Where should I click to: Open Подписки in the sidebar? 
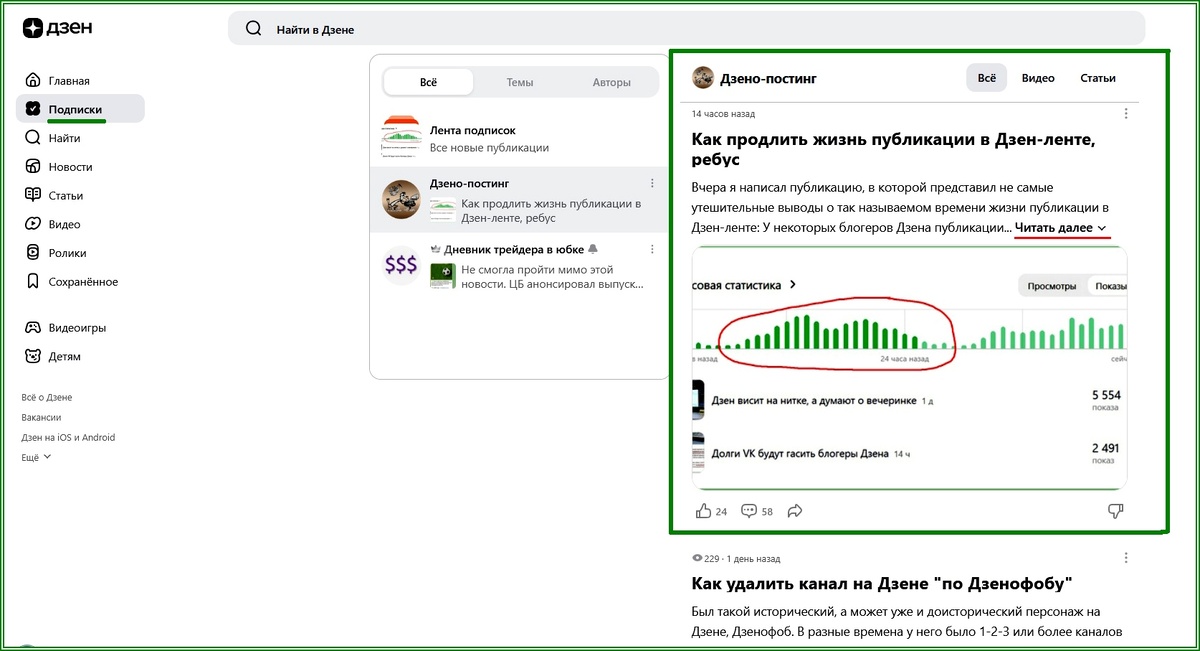(x=80, y=109)
